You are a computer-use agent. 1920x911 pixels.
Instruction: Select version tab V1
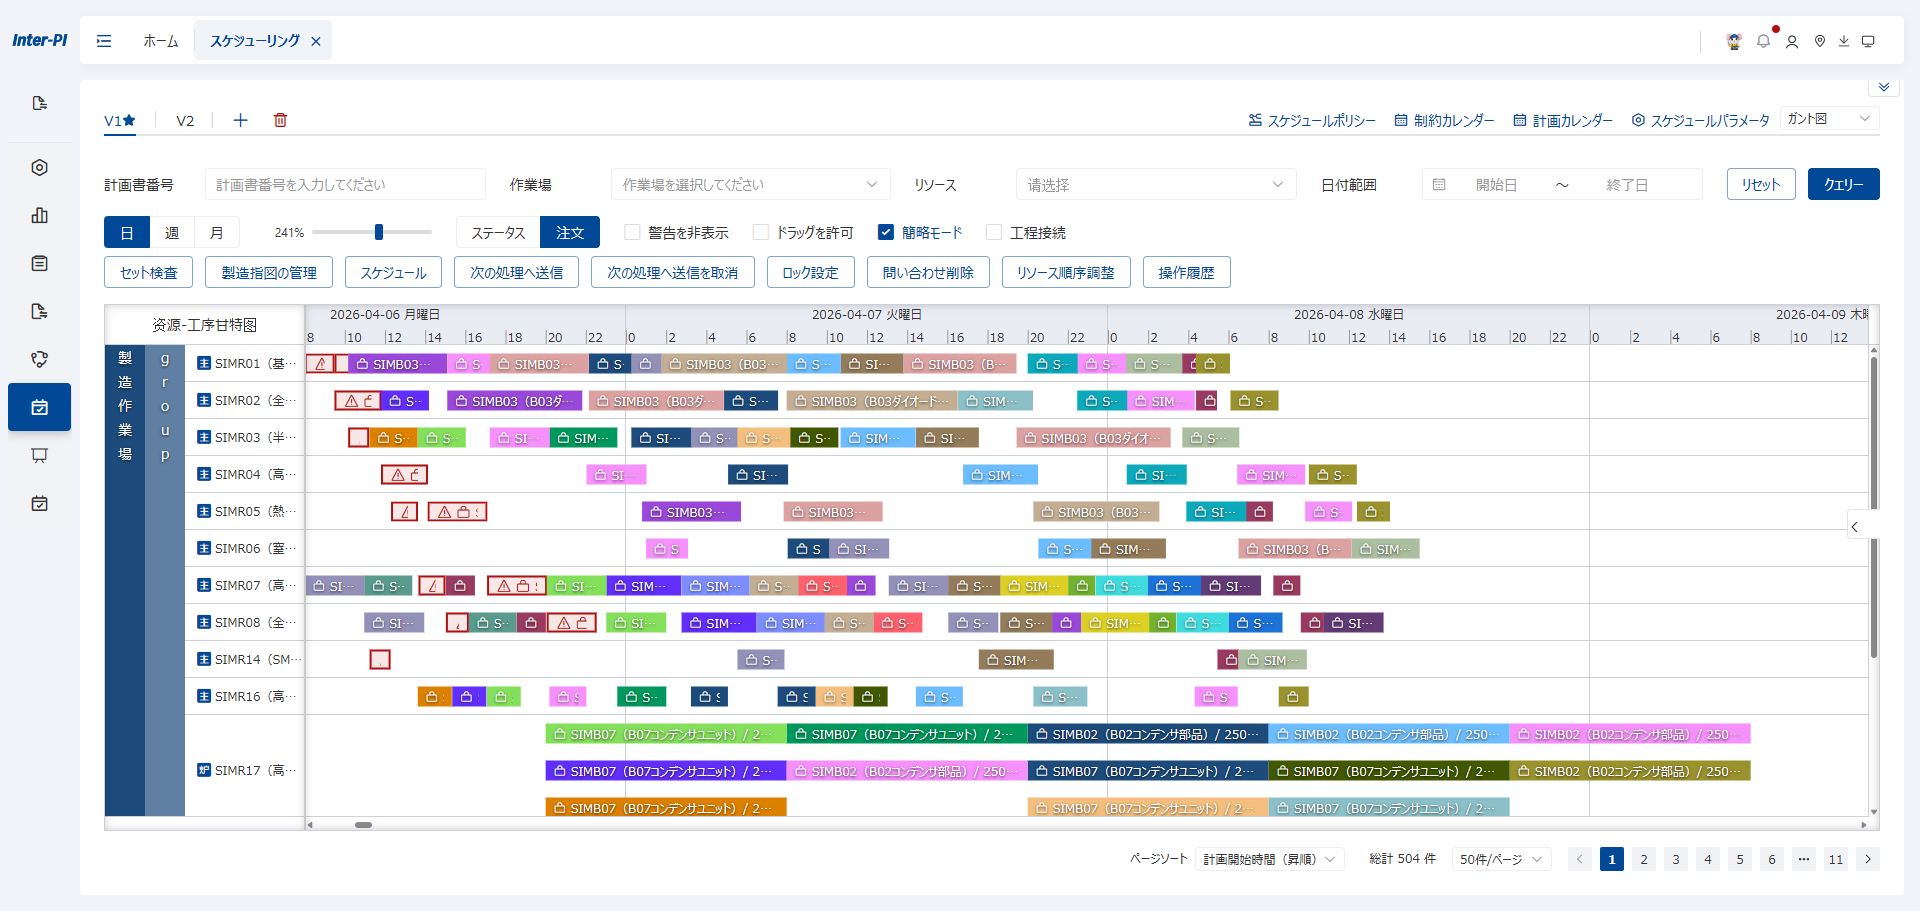coord(120,120)
